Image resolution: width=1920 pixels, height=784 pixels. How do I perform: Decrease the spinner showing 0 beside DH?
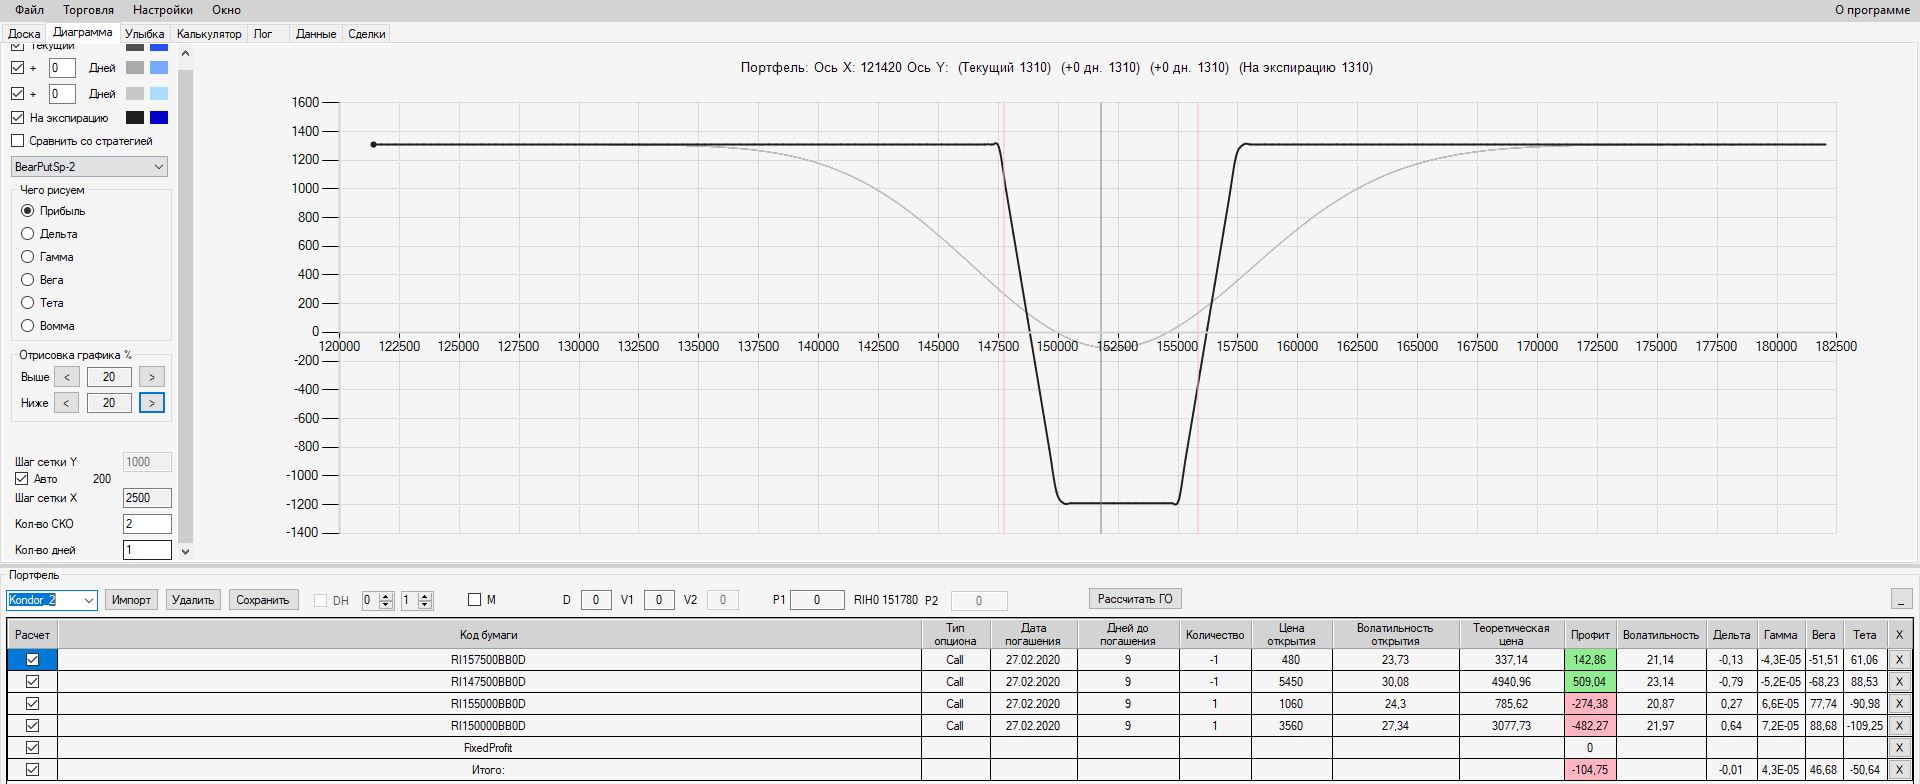click(x=386, y=604)
